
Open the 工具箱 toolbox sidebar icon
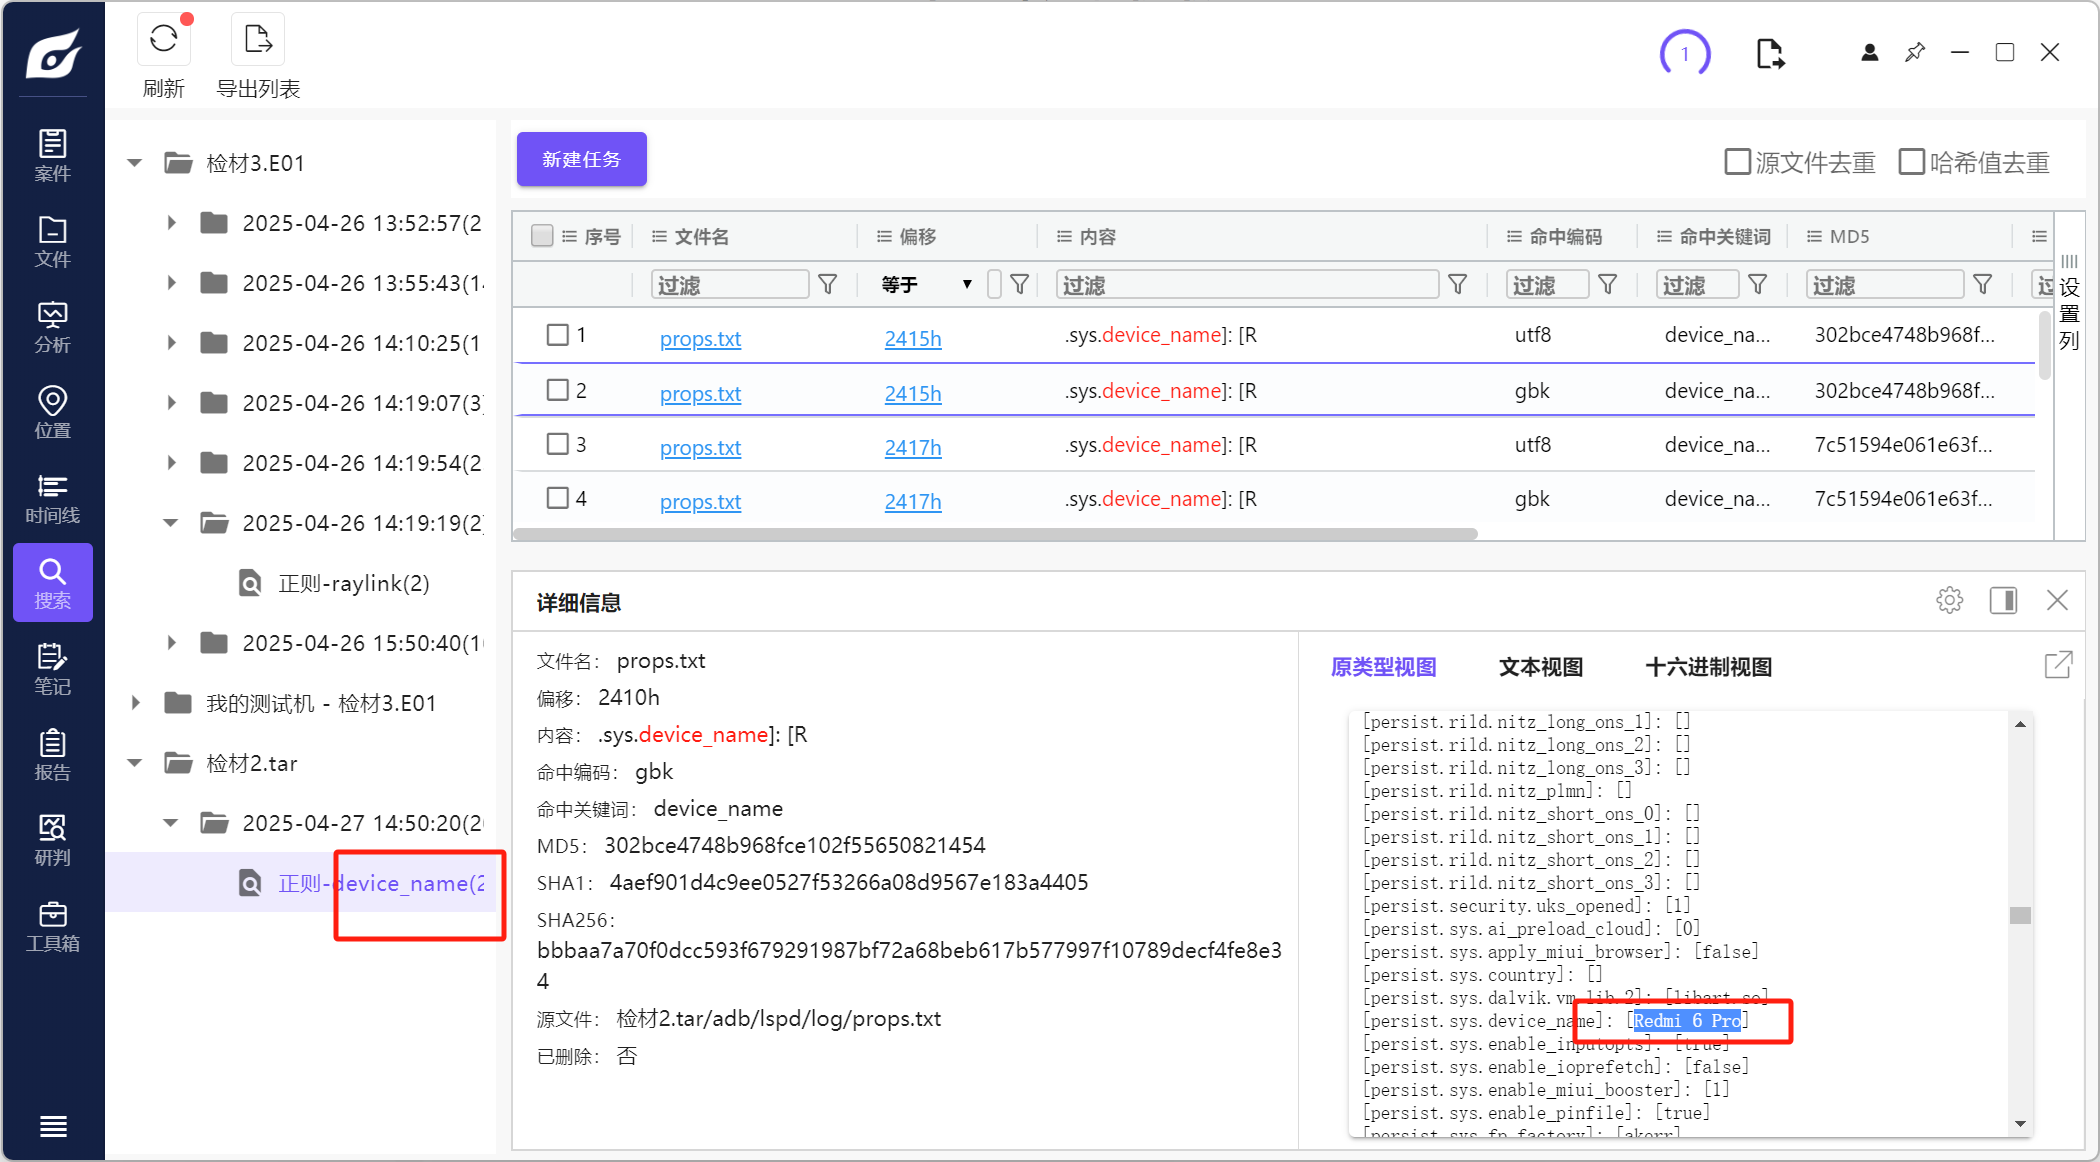(x=52, y=926)
